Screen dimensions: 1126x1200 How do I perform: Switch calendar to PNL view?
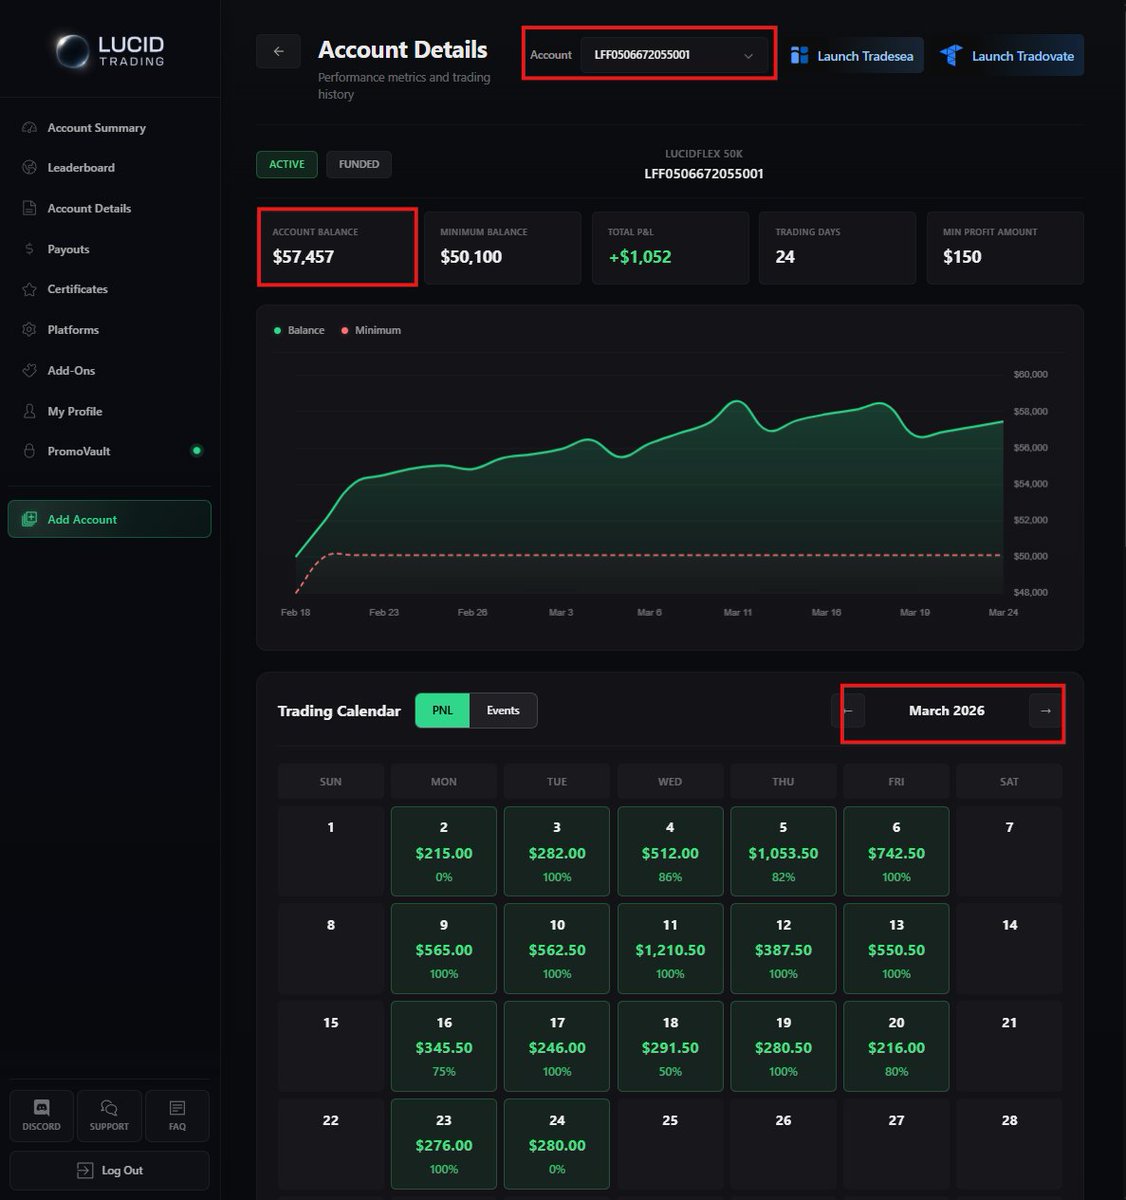[442, 710]
